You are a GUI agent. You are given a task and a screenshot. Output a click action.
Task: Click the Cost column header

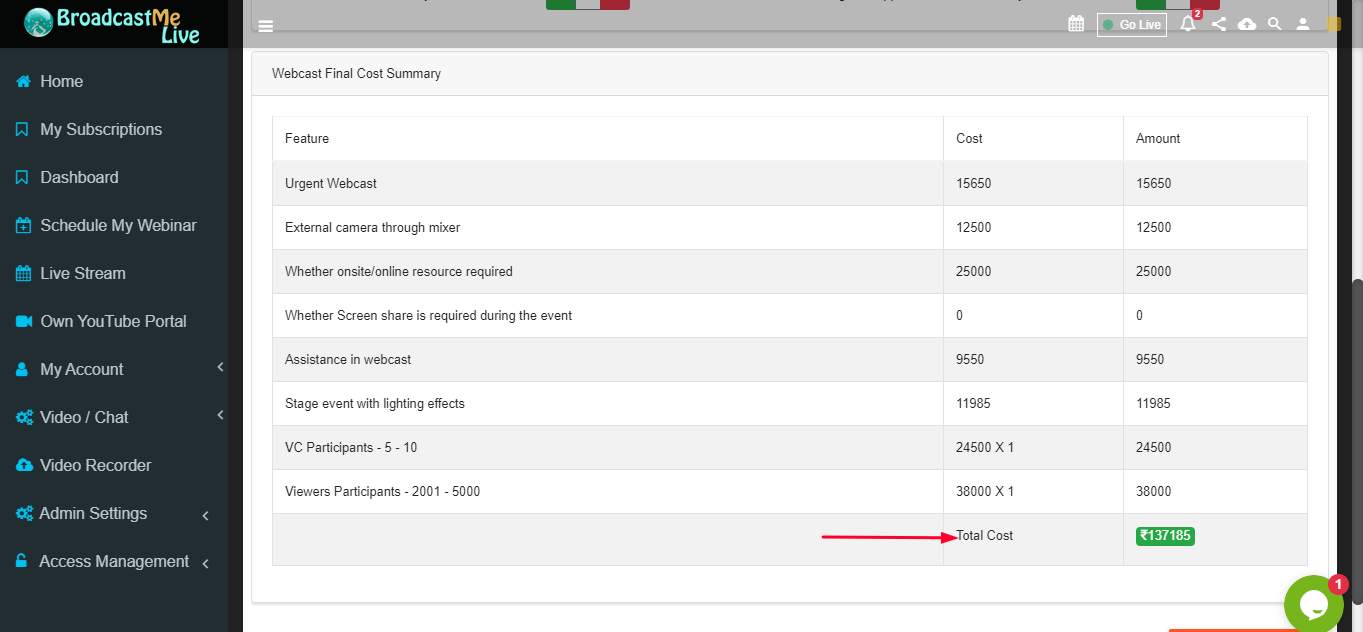pos(969,139)
